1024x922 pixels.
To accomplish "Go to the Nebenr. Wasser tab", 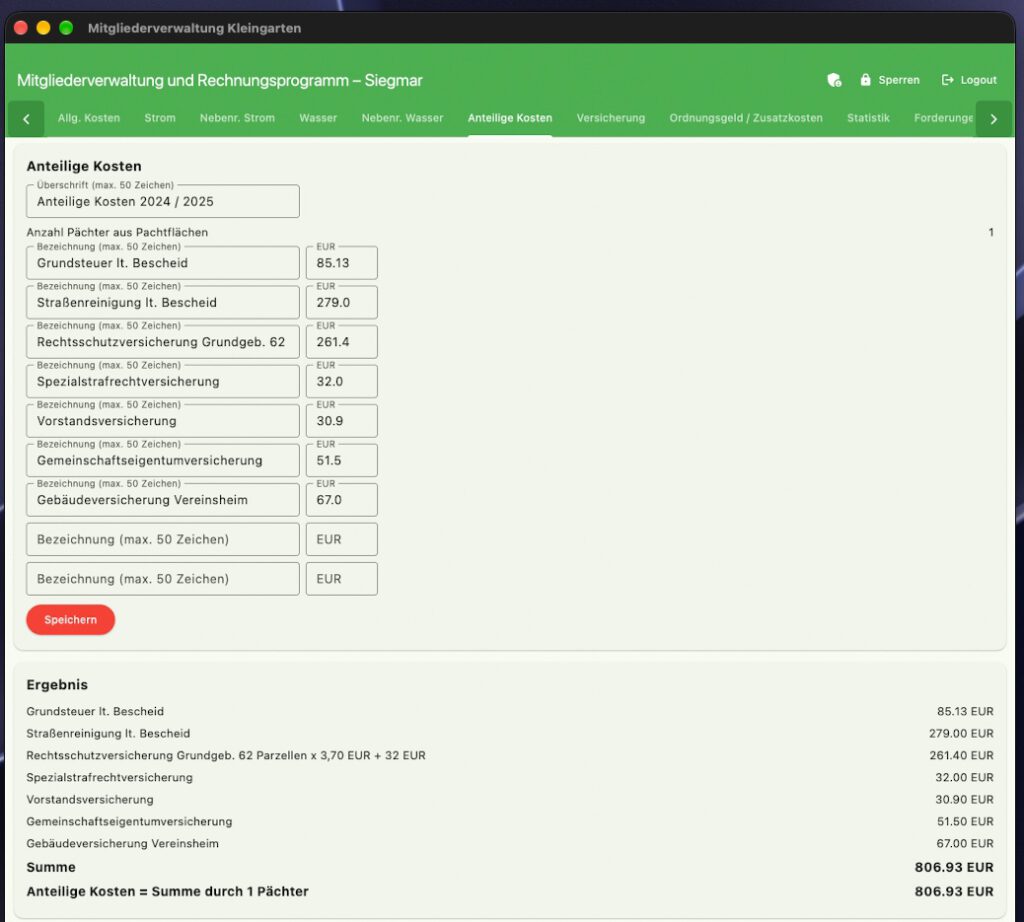I will pyautogui.click(x=402, y=118).
